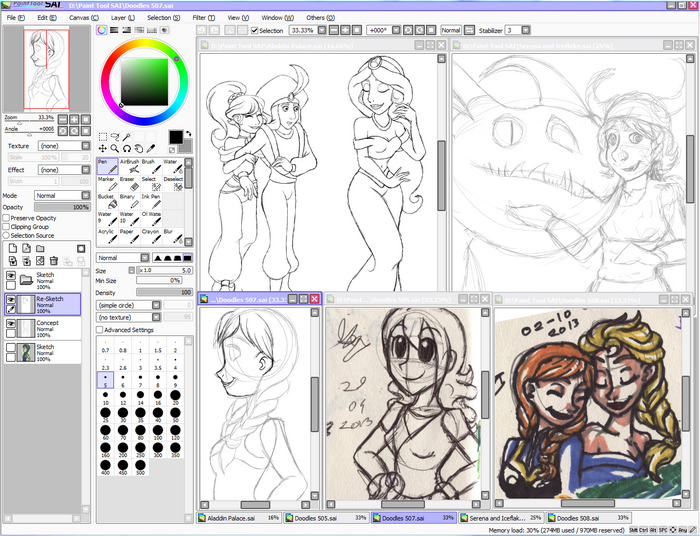Open the Canvas menu
The width and height of the screenshot is (700, 536).
coord(83,17)
